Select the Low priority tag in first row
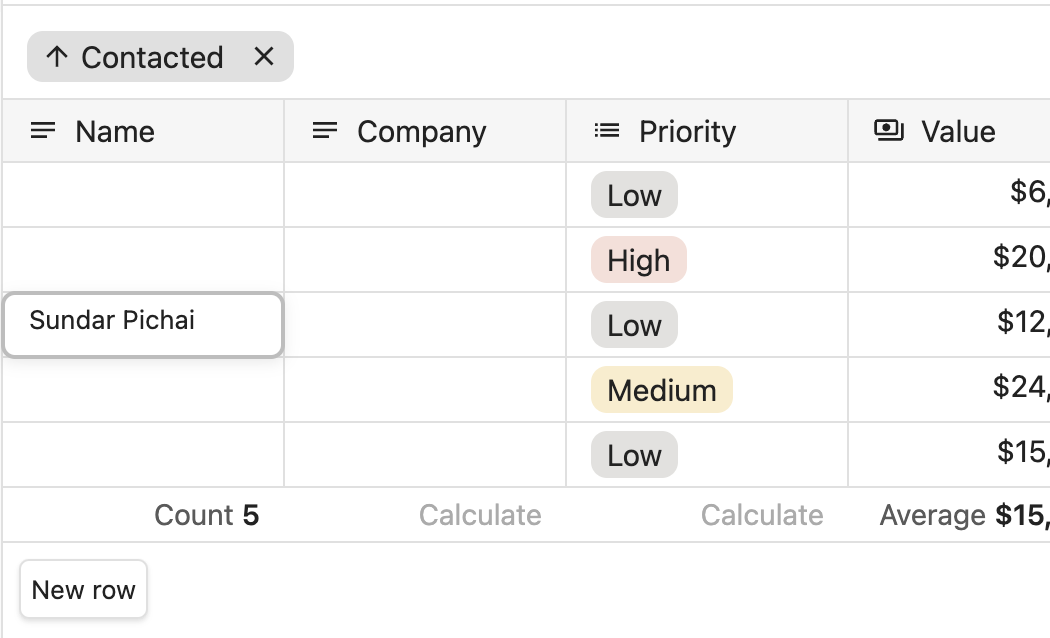This screenshot has width=1050, height=638. coord(634,195)
